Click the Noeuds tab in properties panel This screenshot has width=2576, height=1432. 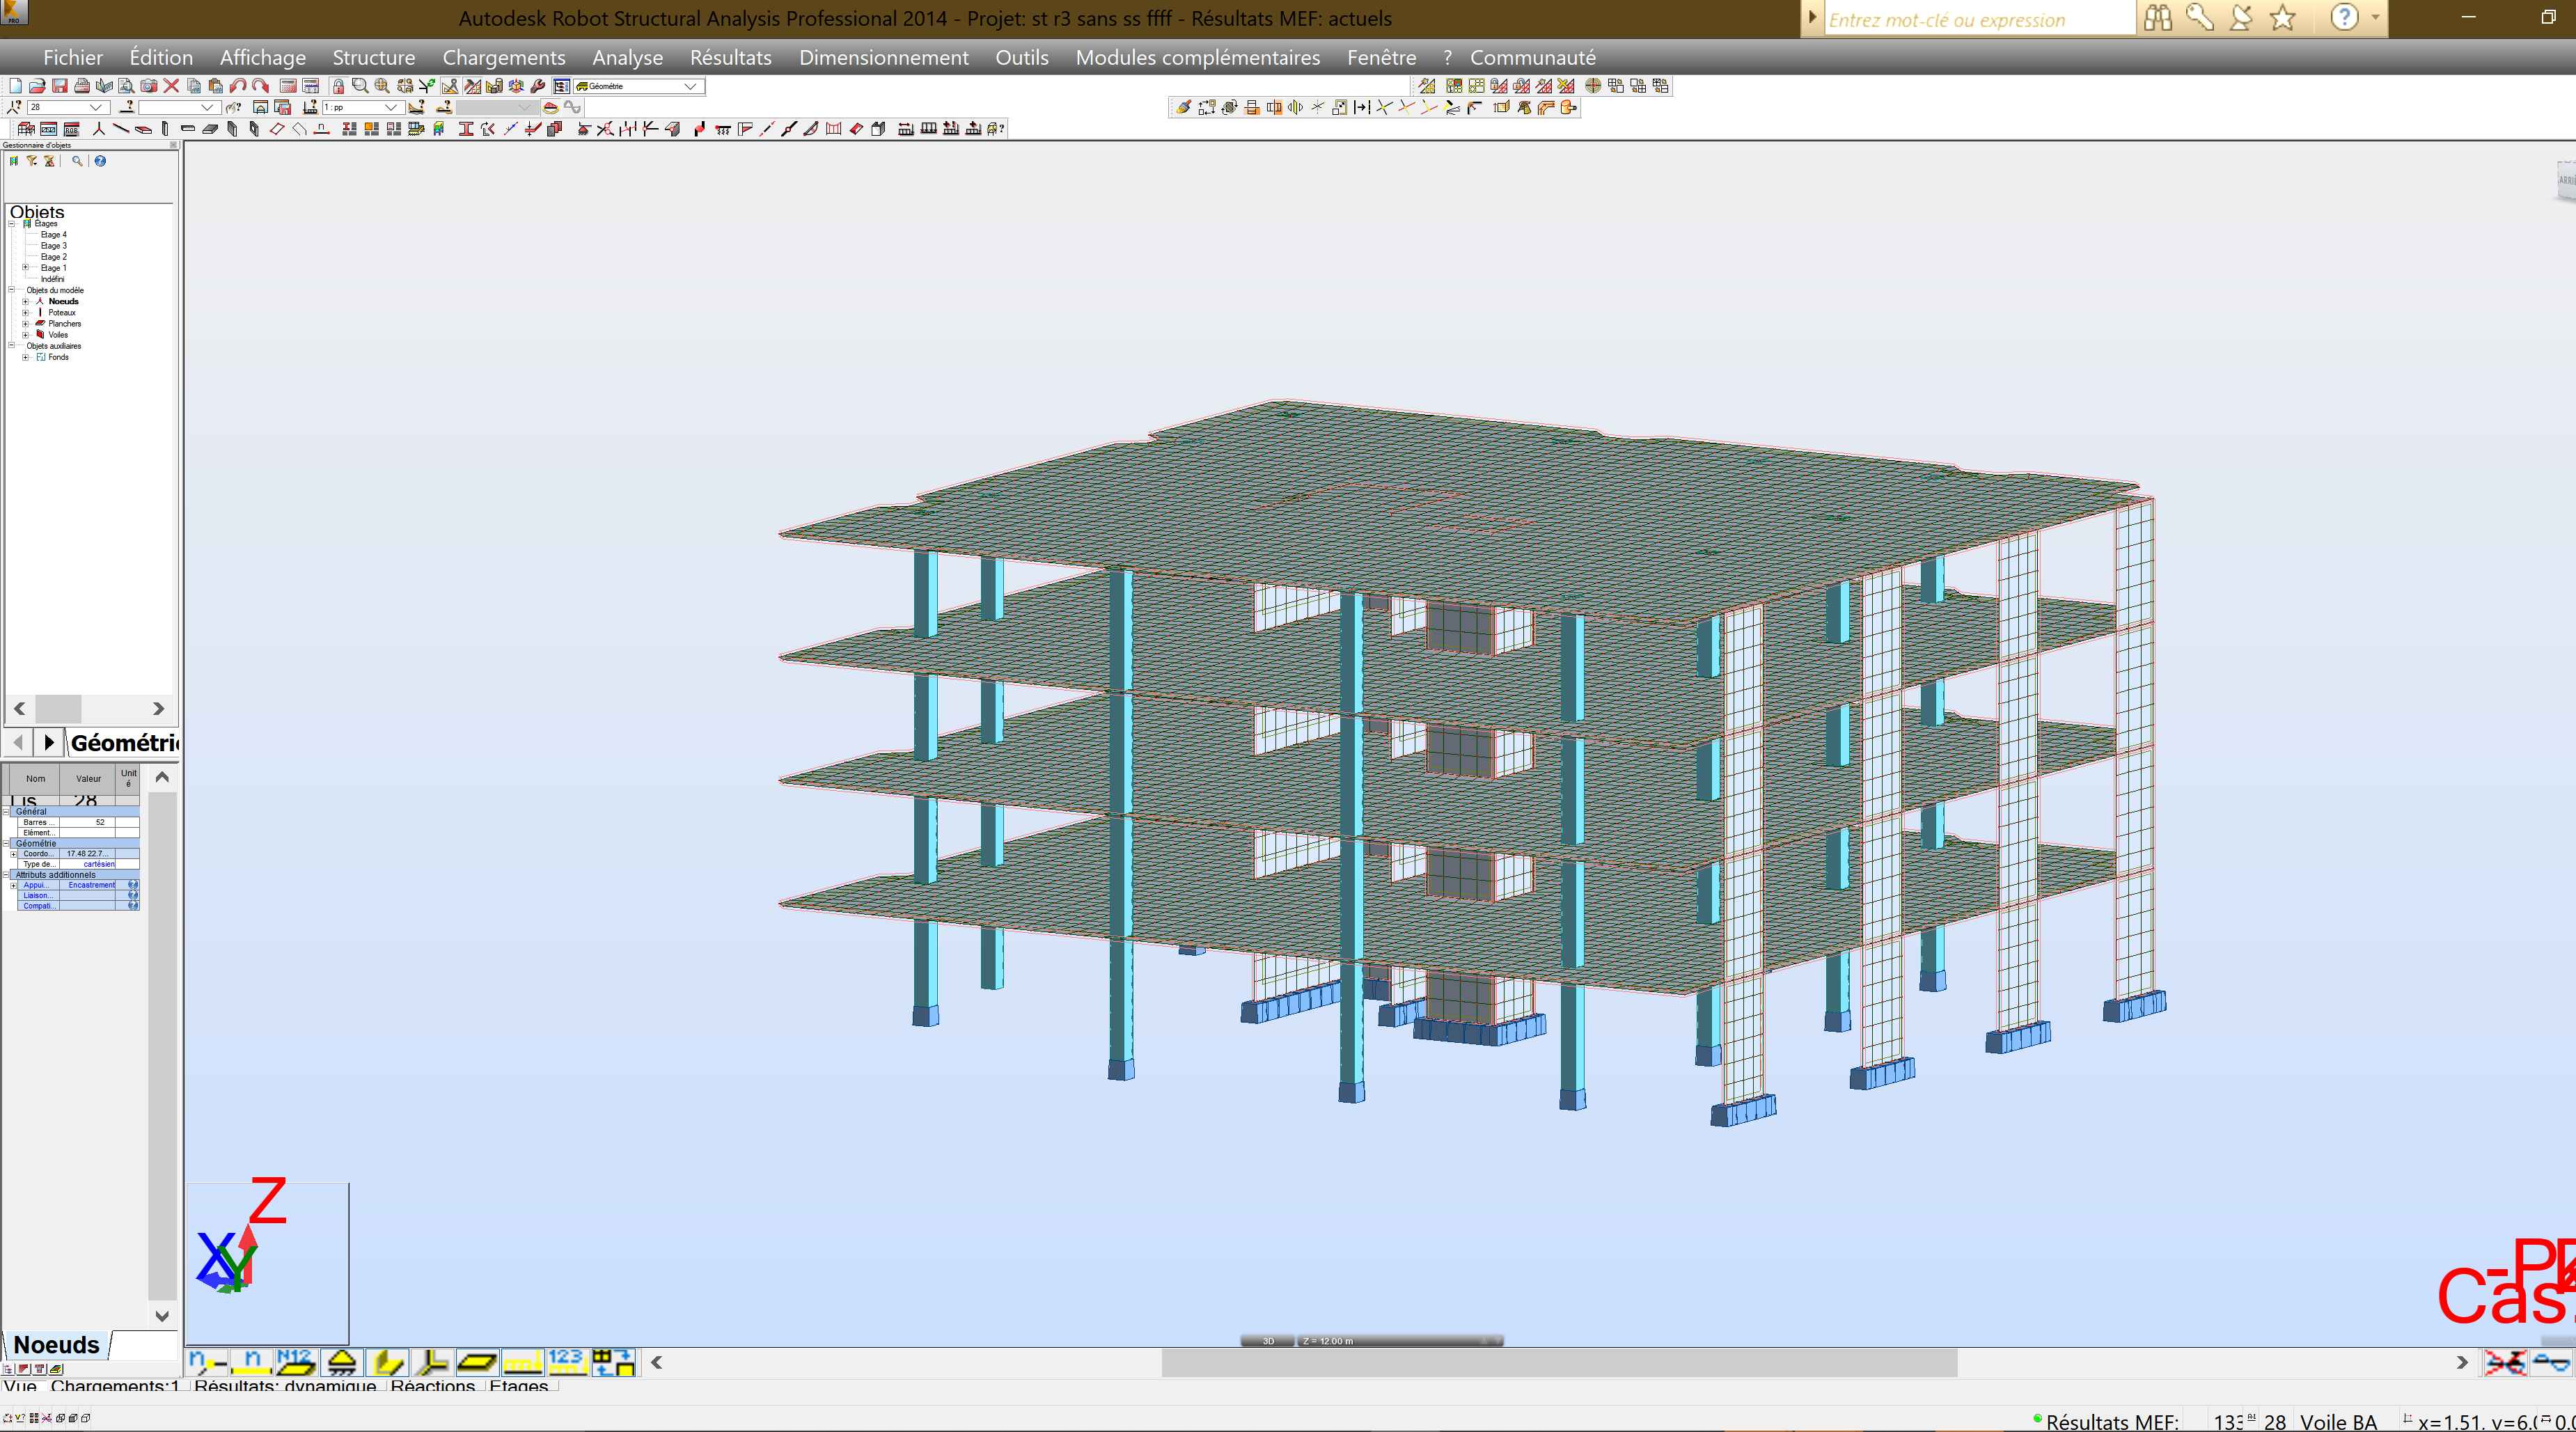(57, 1345)
